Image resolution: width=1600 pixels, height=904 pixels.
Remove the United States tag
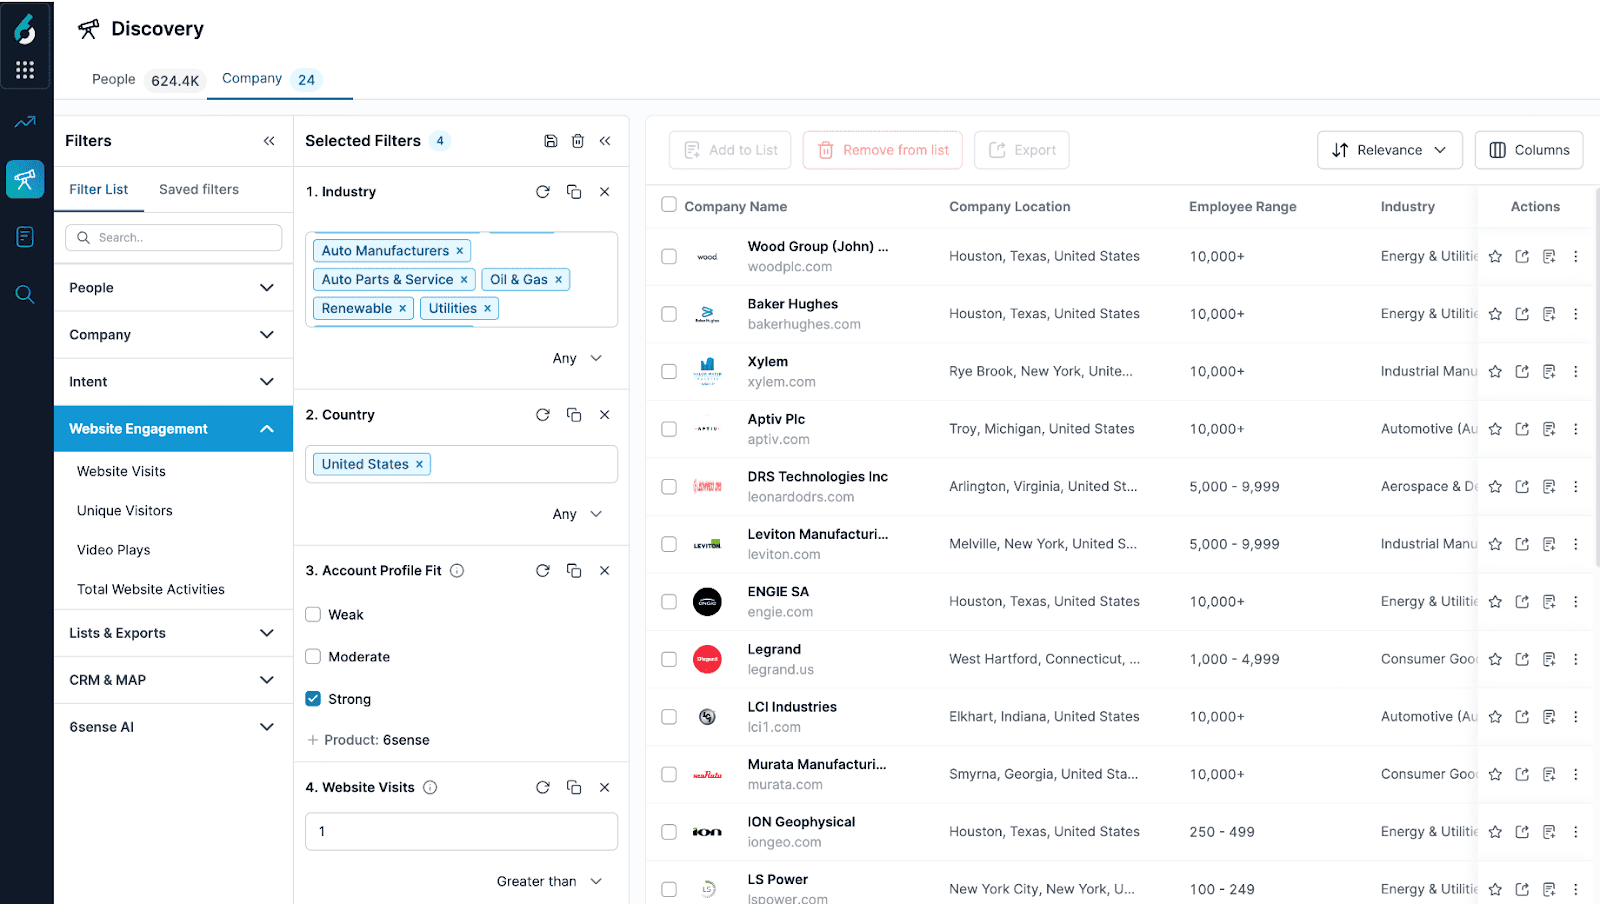tap(420, 465)
